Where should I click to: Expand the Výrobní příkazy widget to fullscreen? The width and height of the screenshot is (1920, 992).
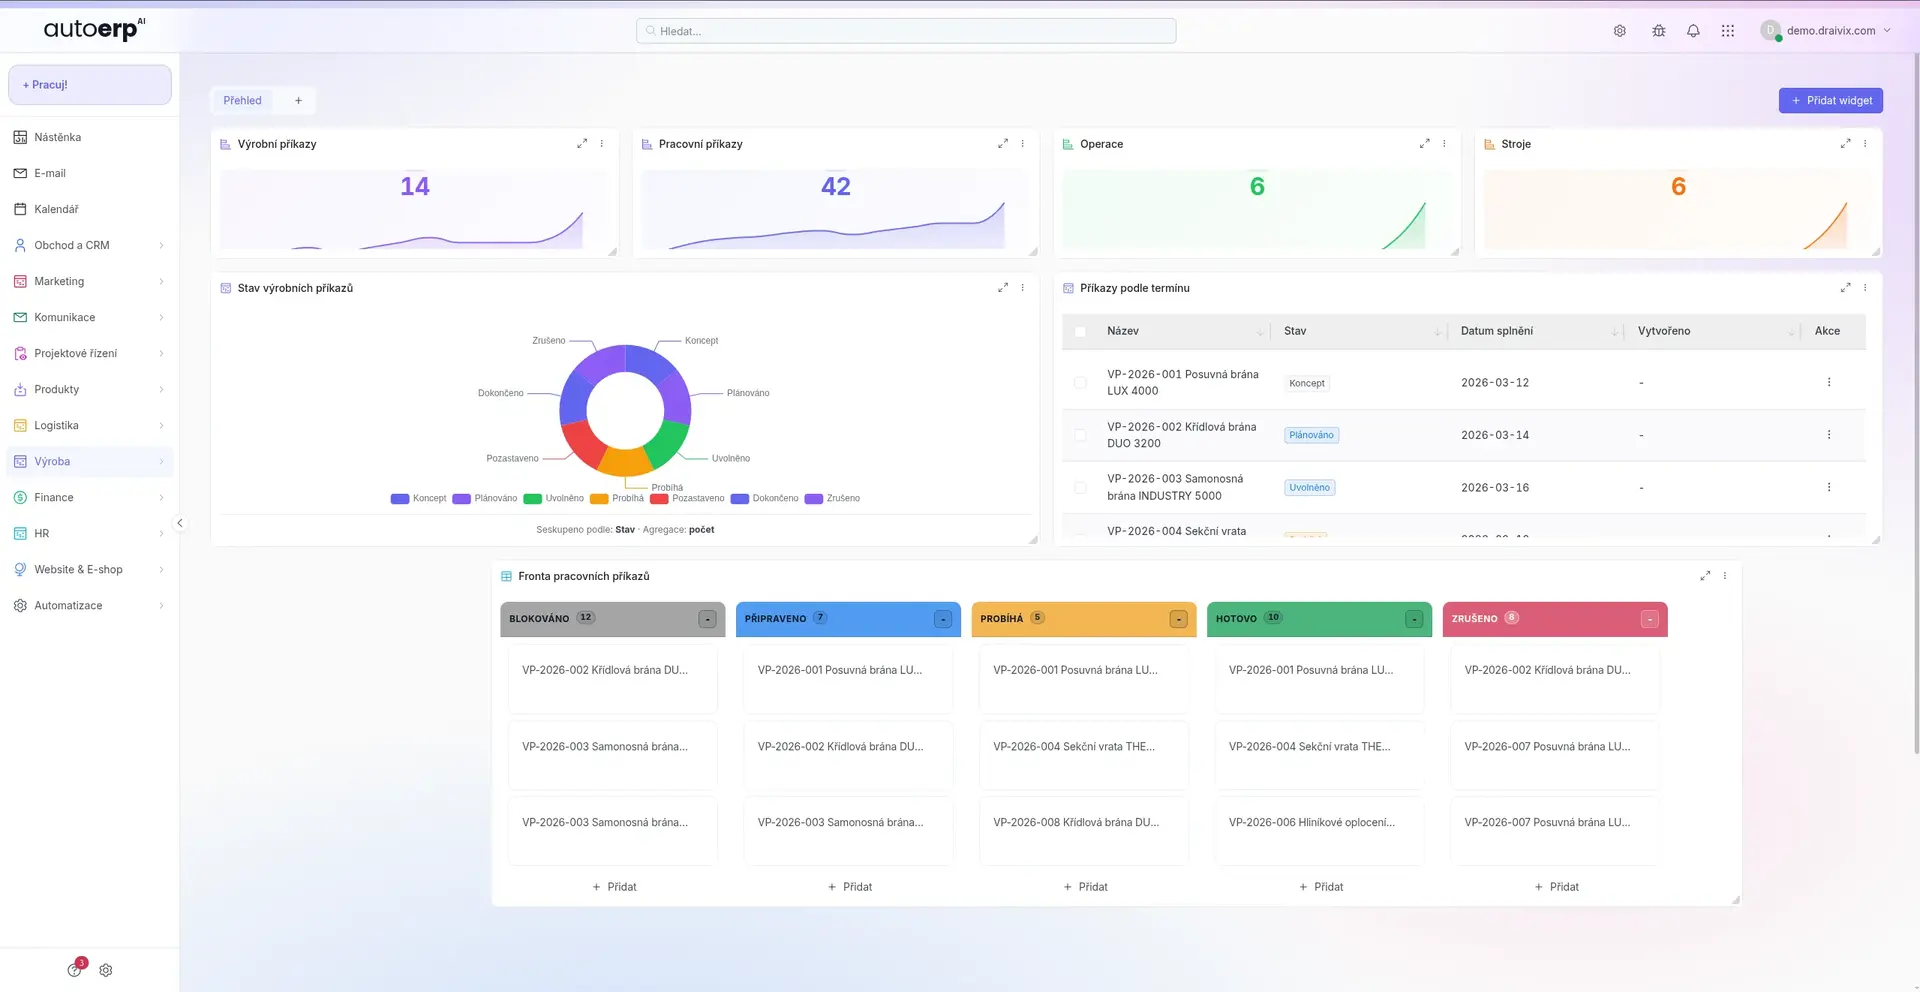point(582,144)
